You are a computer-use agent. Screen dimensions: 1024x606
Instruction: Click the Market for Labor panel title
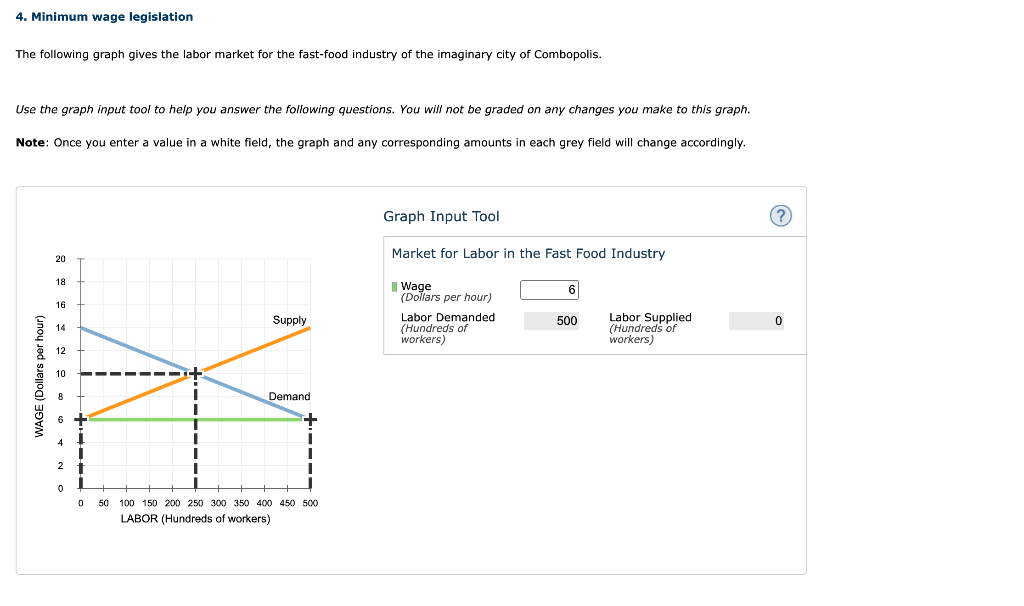pos(528,253)
